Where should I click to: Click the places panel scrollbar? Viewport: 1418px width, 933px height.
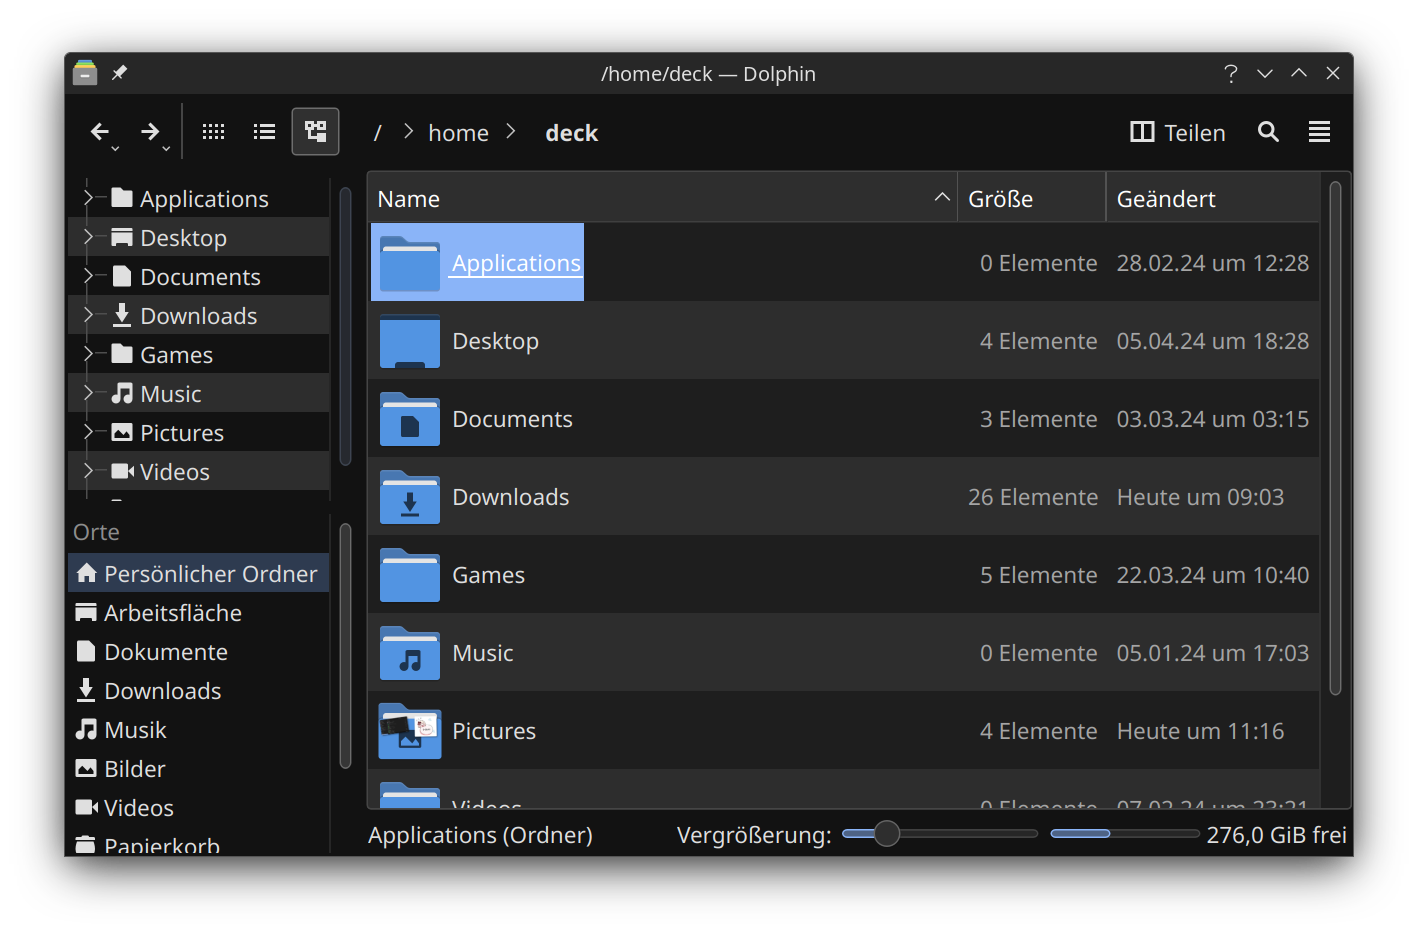point(345,646)
